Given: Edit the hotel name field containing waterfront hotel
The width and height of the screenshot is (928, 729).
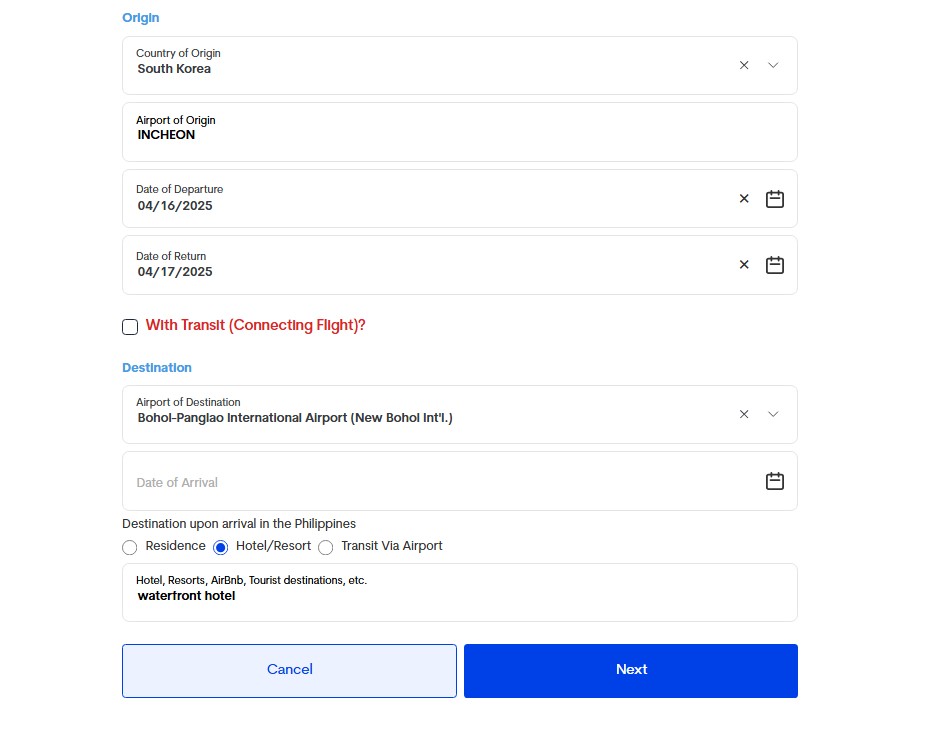Looking at the screenshot, I should click(x=460, y=592).
